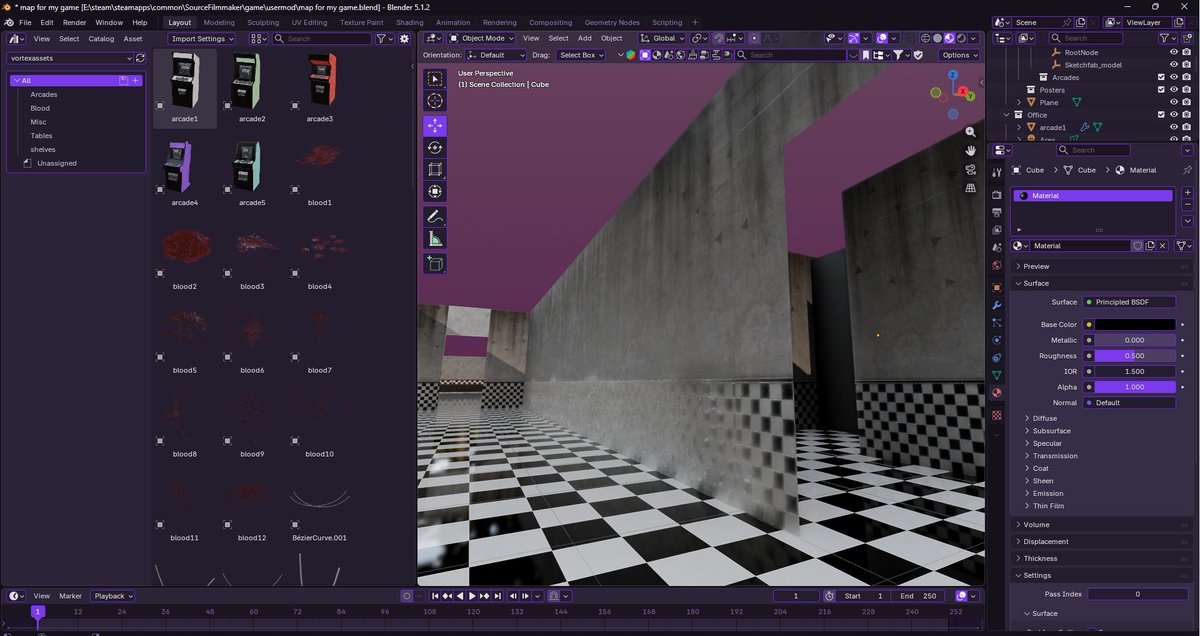This screenshot has width=1200, height=636.
Task: Disable arcade1 in renders camera icon
Action: click(x=1187, y=127)
